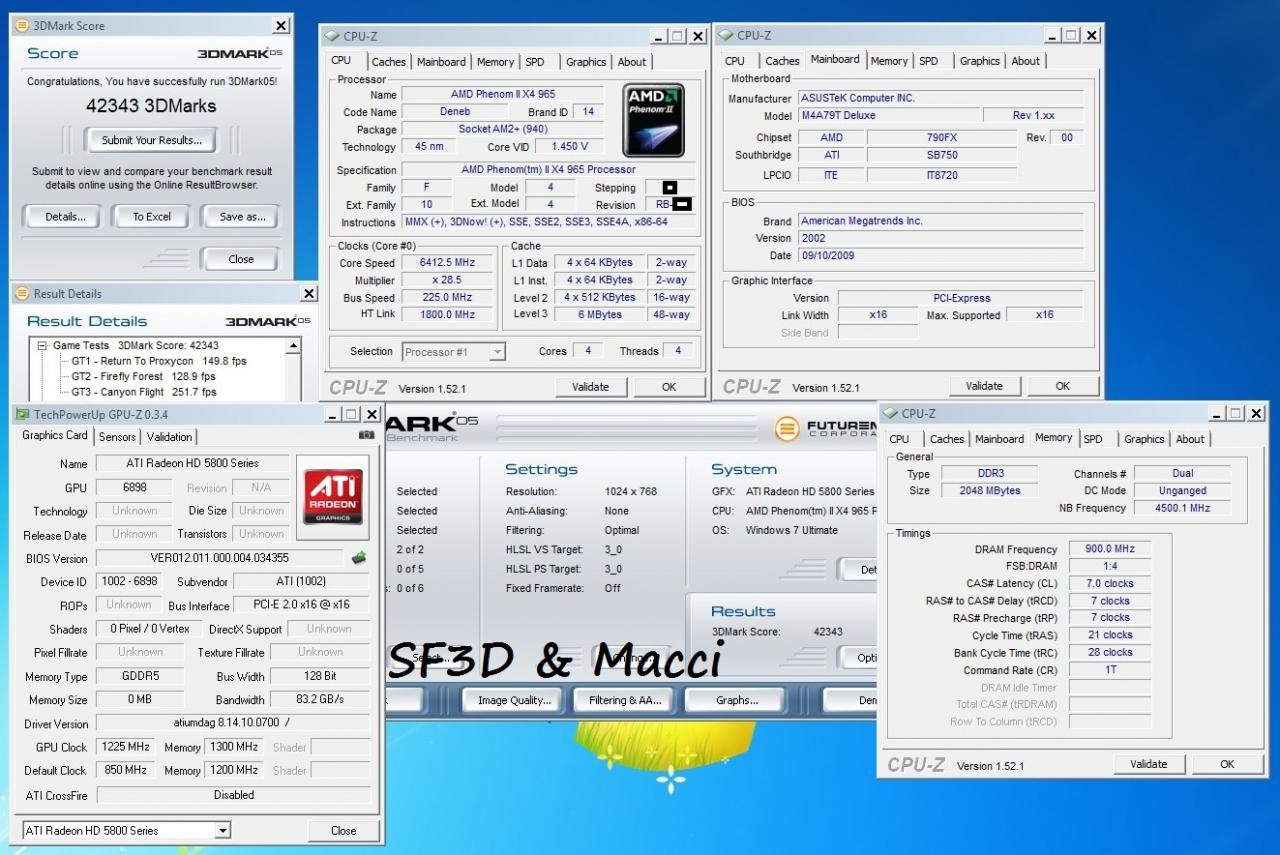Select the GT1 - Return To Proxycon result row
This screenshot has width=1280, height=855.
159,361
